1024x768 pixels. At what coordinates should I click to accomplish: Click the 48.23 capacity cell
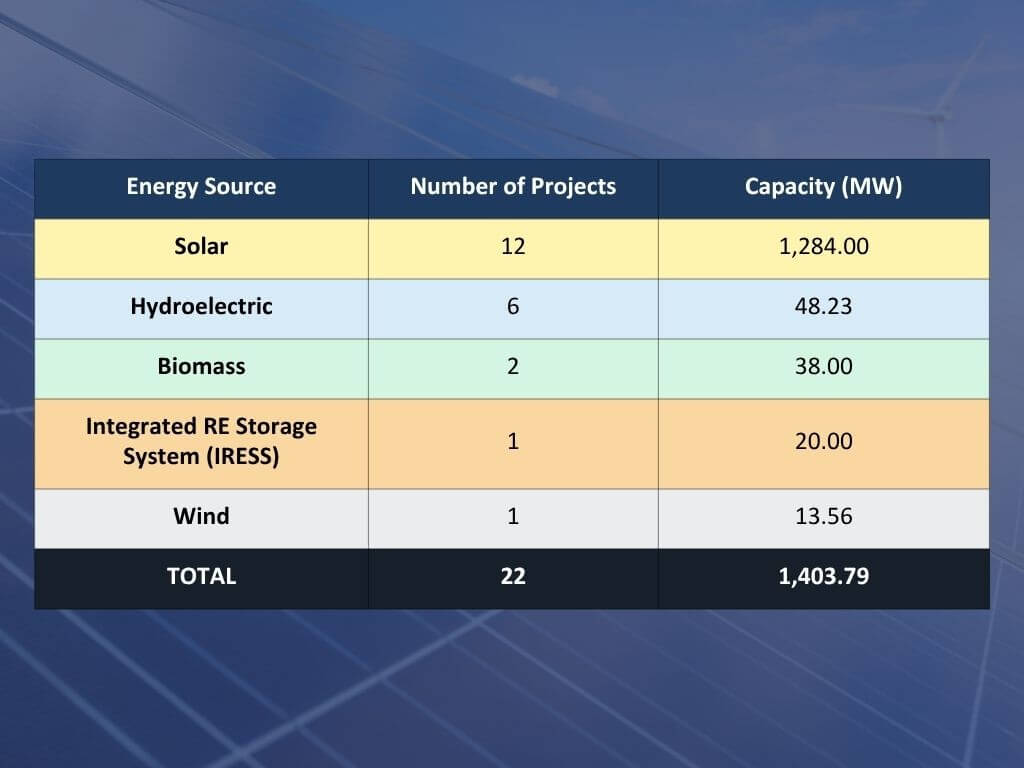(x=823, y=307)
